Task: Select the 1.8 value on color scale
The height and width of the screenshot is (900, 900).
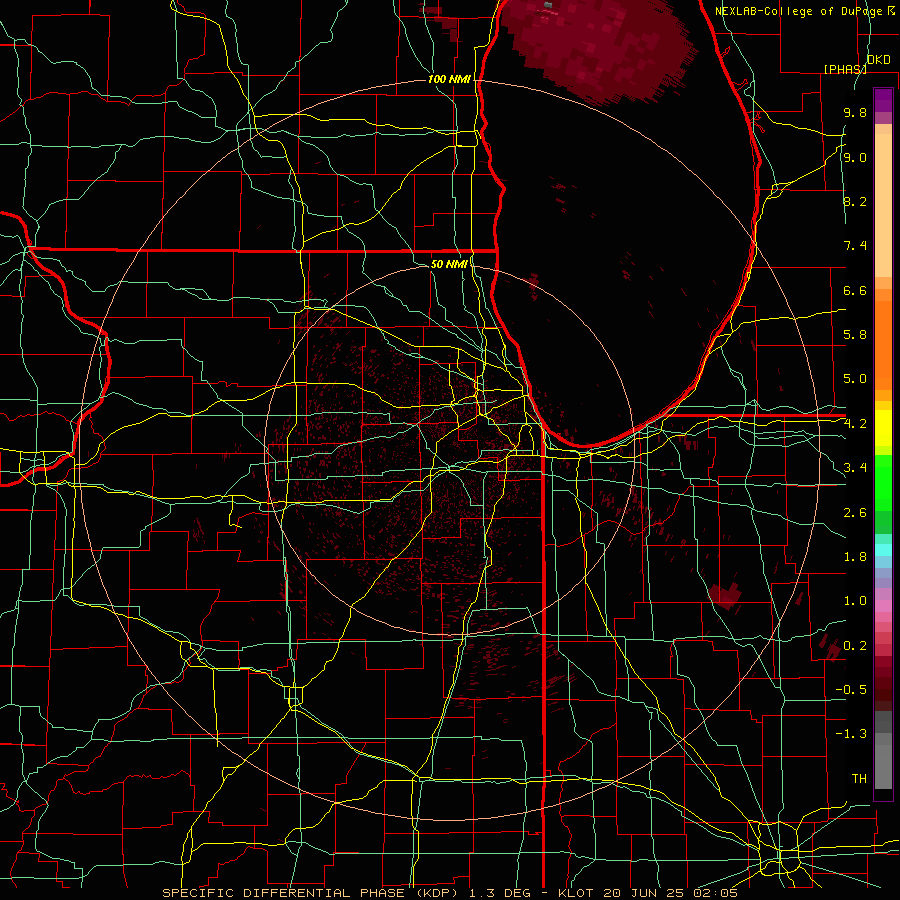Action: pyautogui.click(x=855, y=557)
